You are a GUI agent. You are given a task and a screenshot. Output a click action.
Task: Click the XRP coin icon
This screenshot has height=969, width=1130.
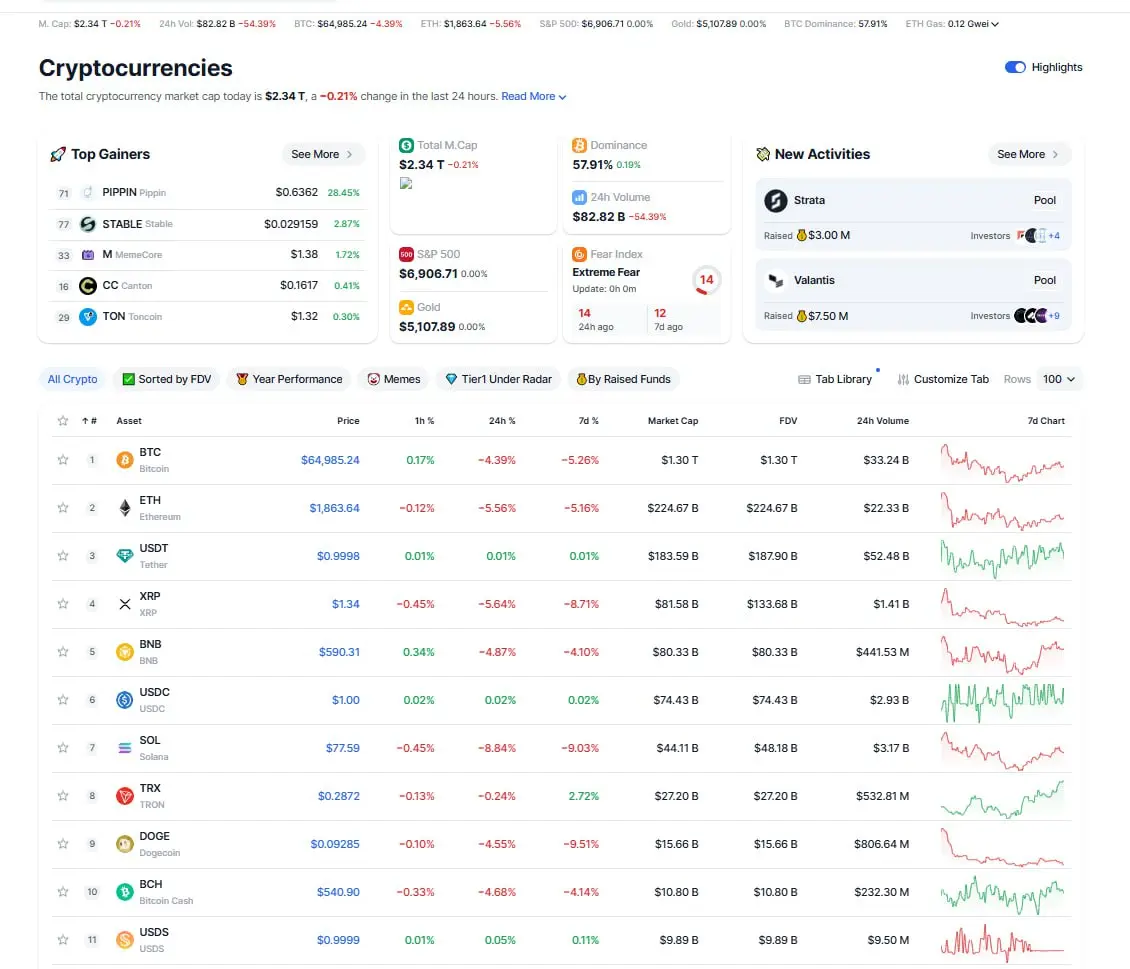(125, 604)
